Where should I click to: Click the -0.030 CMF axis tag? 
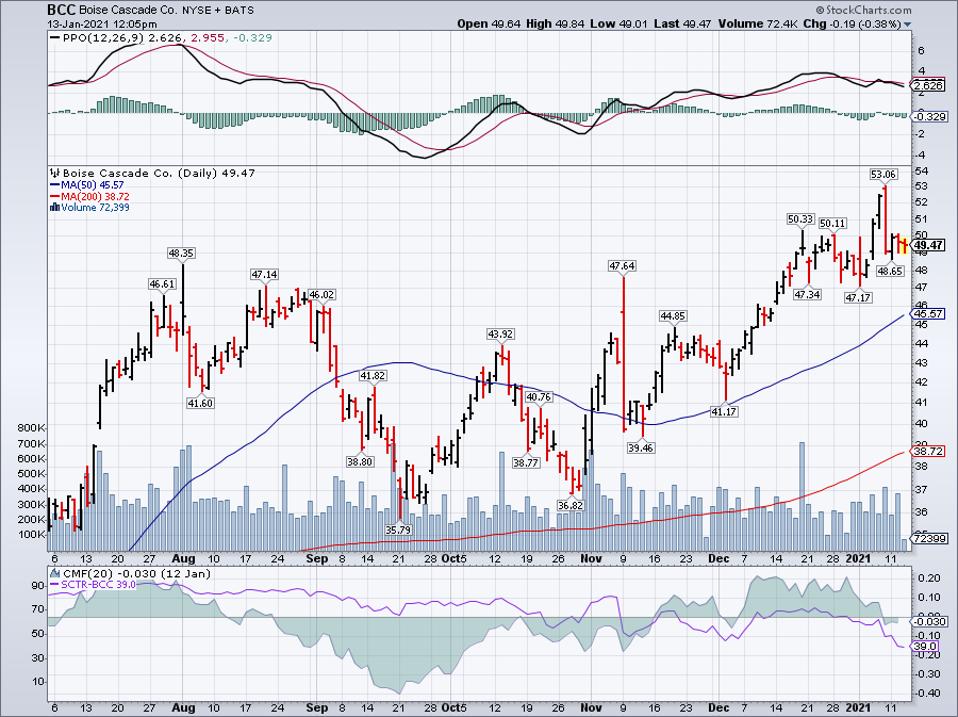(929, 621)
